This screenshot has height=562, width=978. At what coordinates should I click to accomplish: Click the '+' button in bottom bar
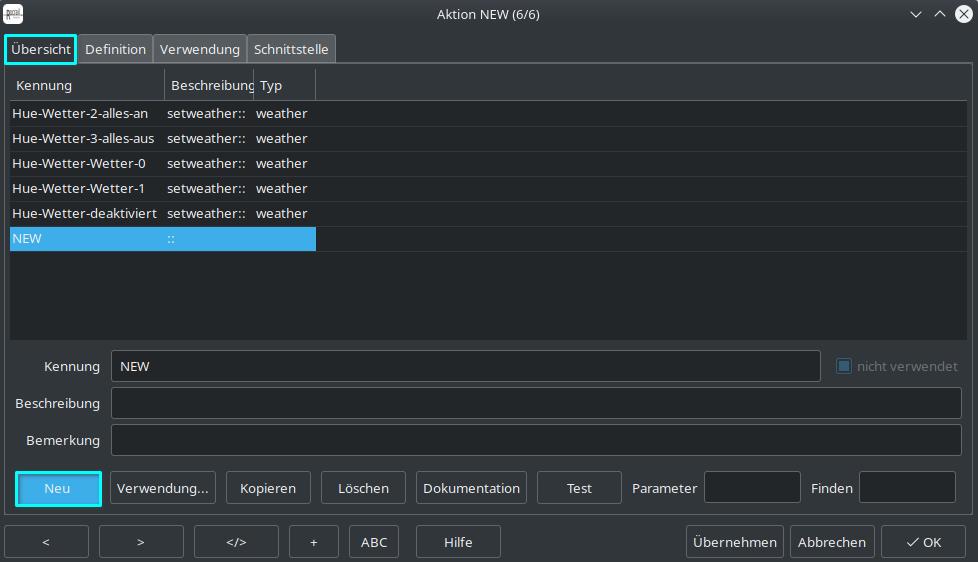[314, 542]
